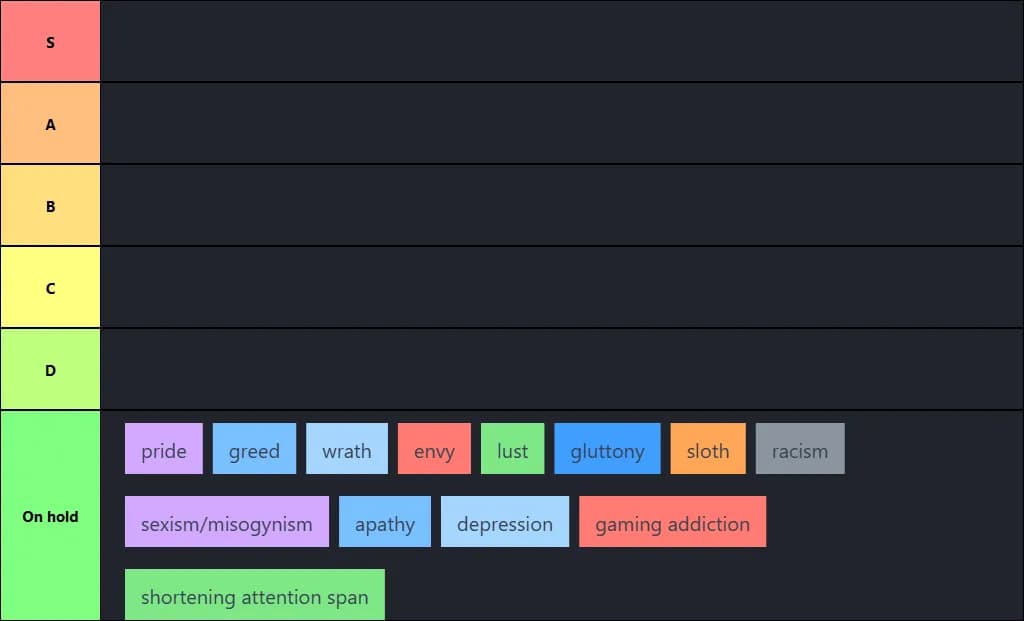
Task: Click the S tier label
Action: pyautogui.click(x=50, y=42)
